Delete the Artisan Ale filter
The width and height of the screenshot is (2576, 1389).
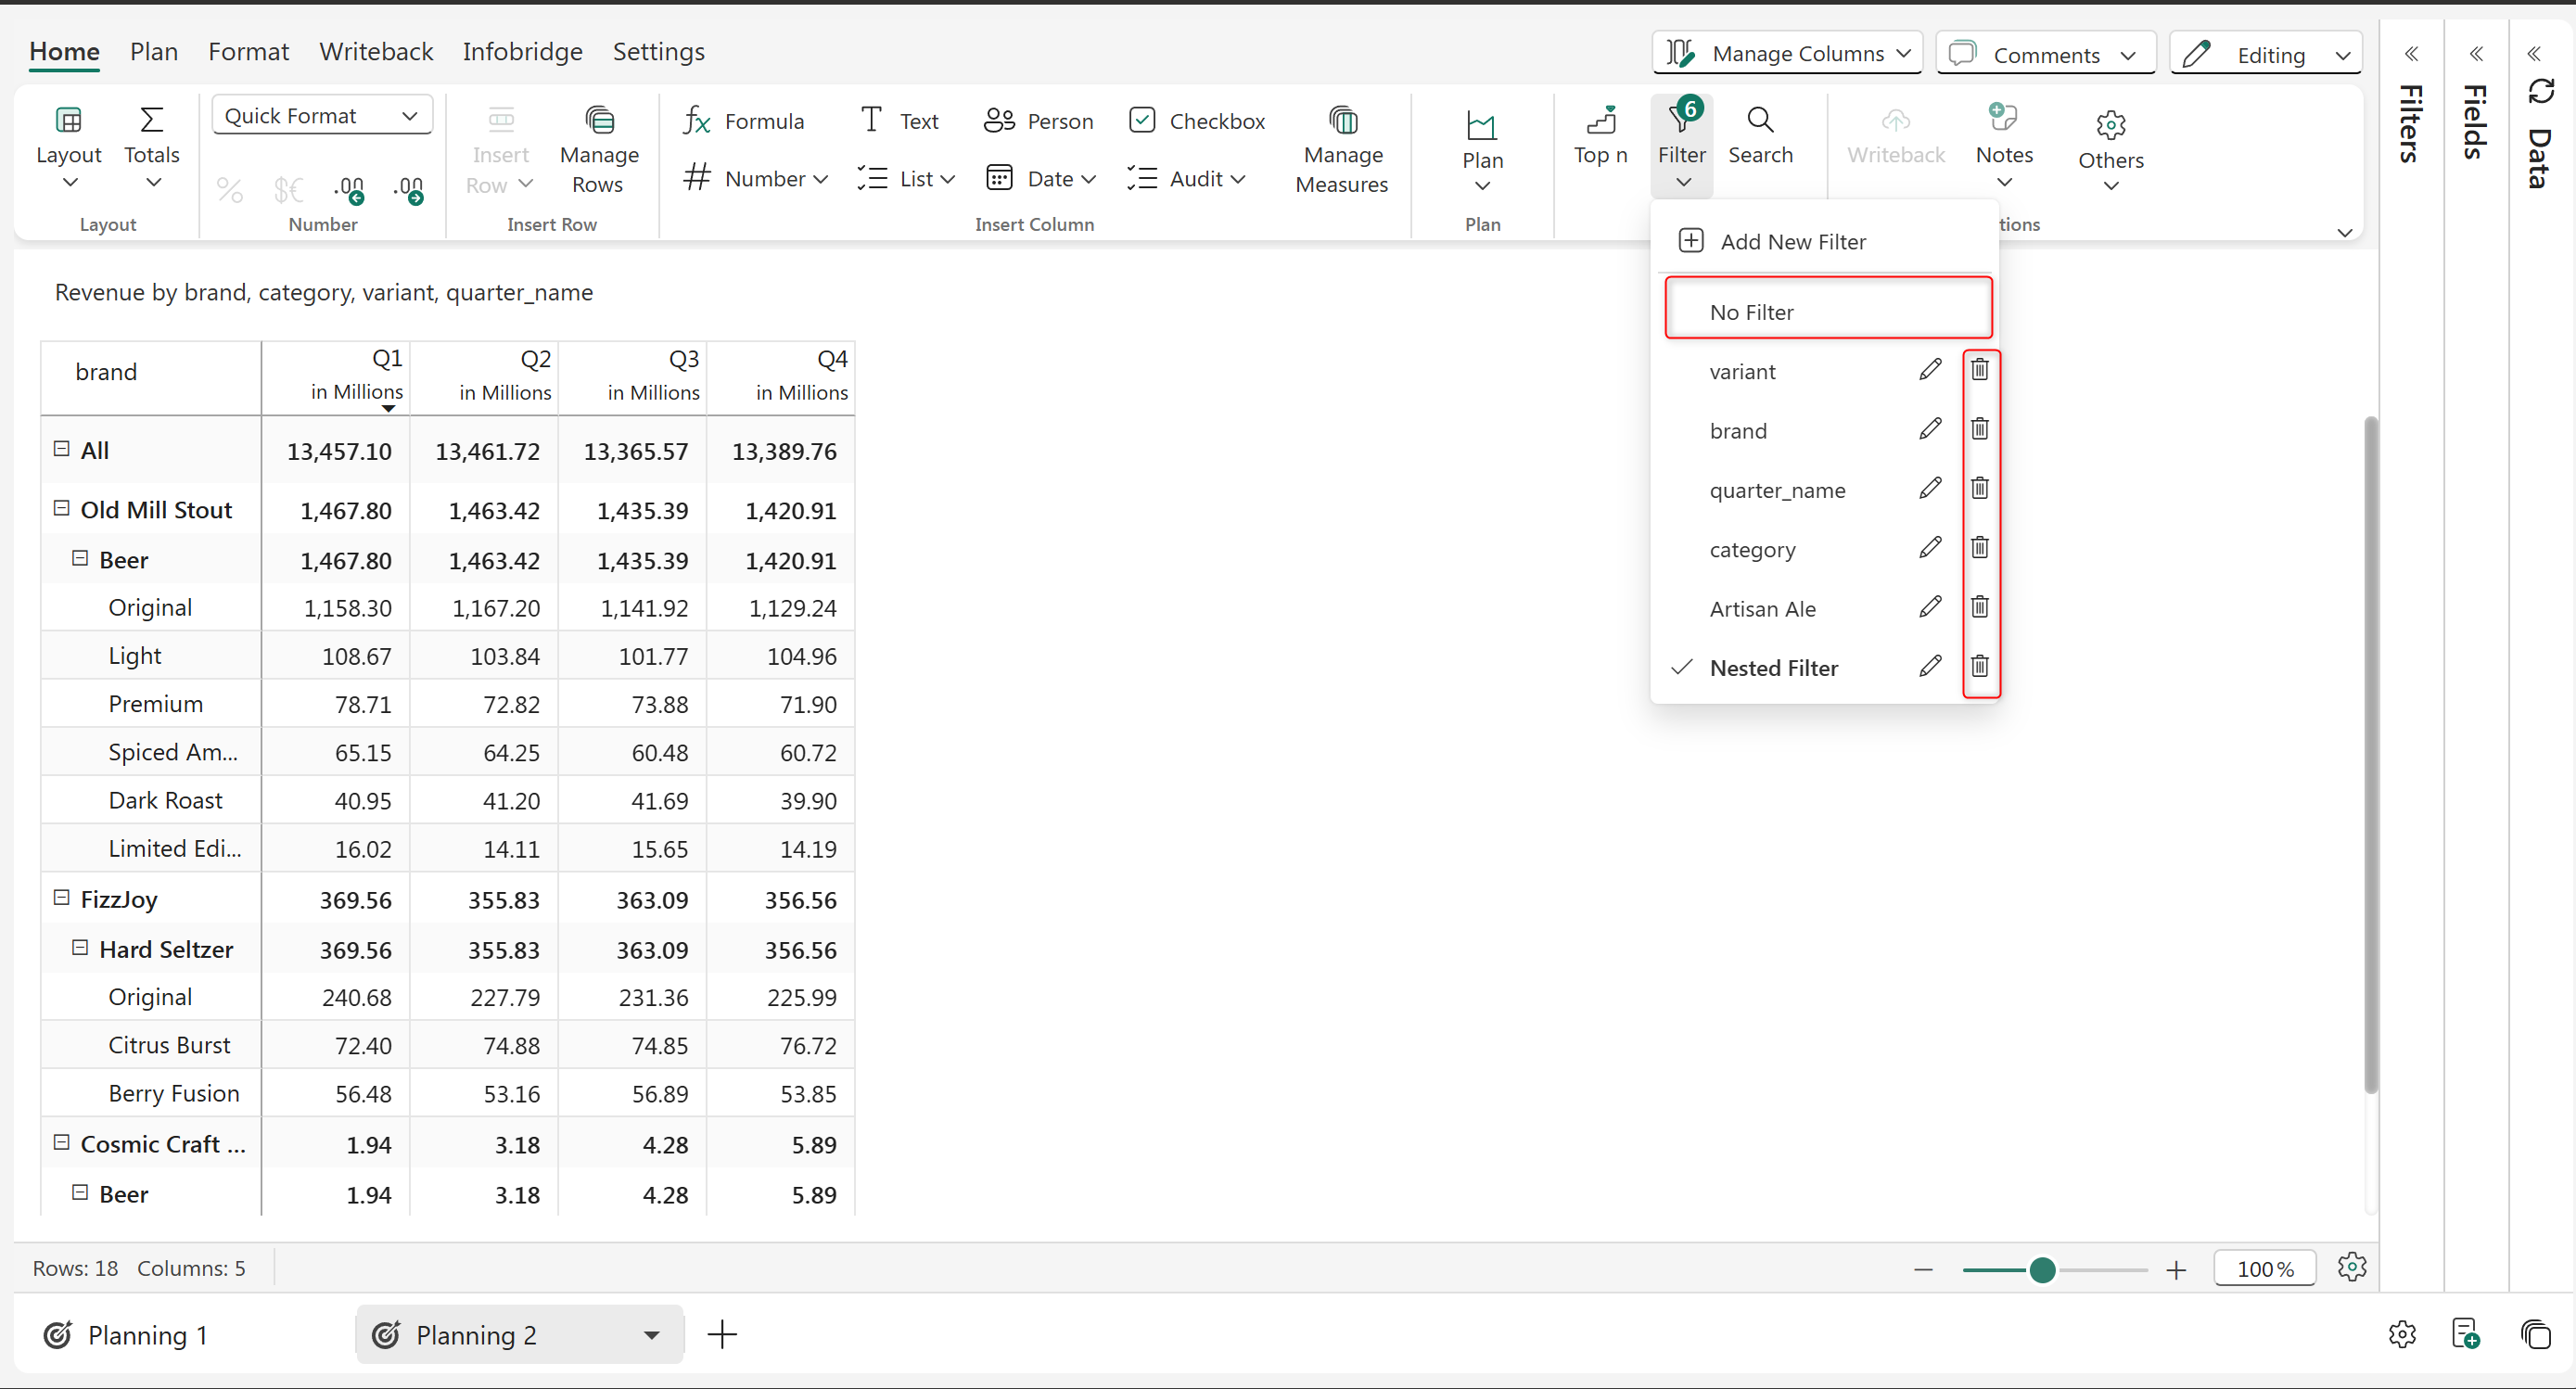pos(1979,607)
